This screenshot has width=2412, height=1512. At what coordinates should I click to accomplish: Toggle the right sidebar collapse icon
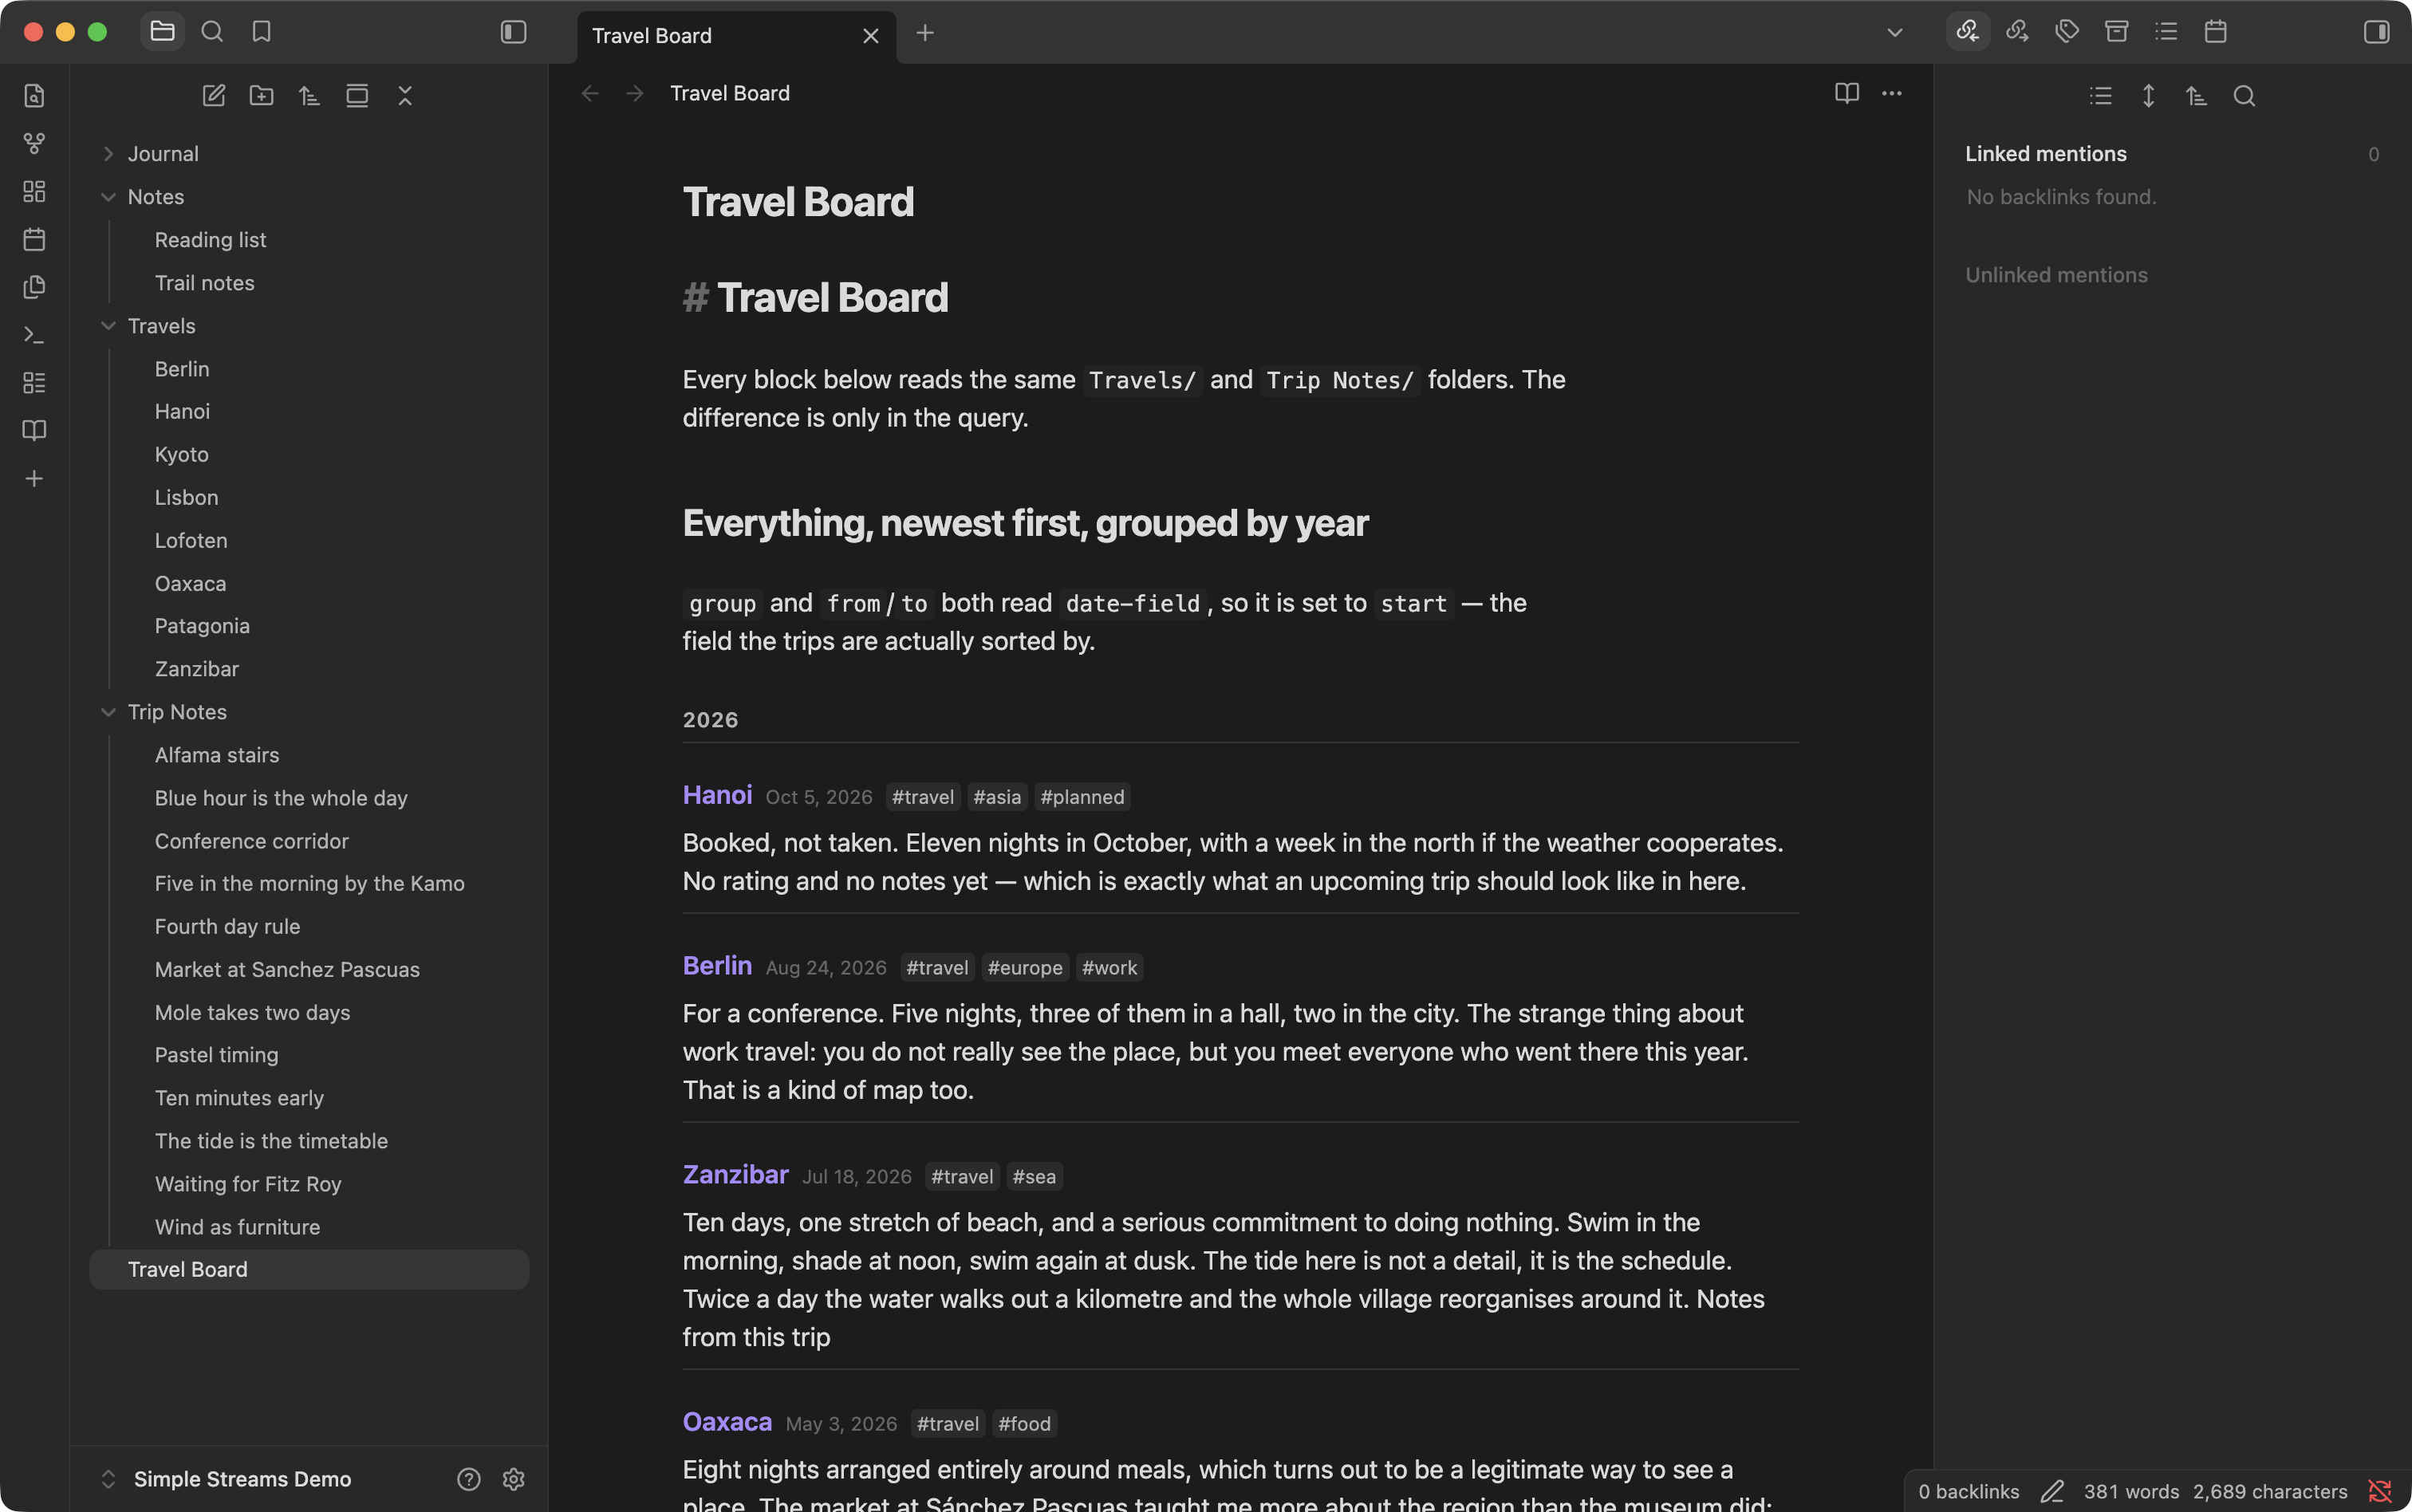tap(2376, 32)
